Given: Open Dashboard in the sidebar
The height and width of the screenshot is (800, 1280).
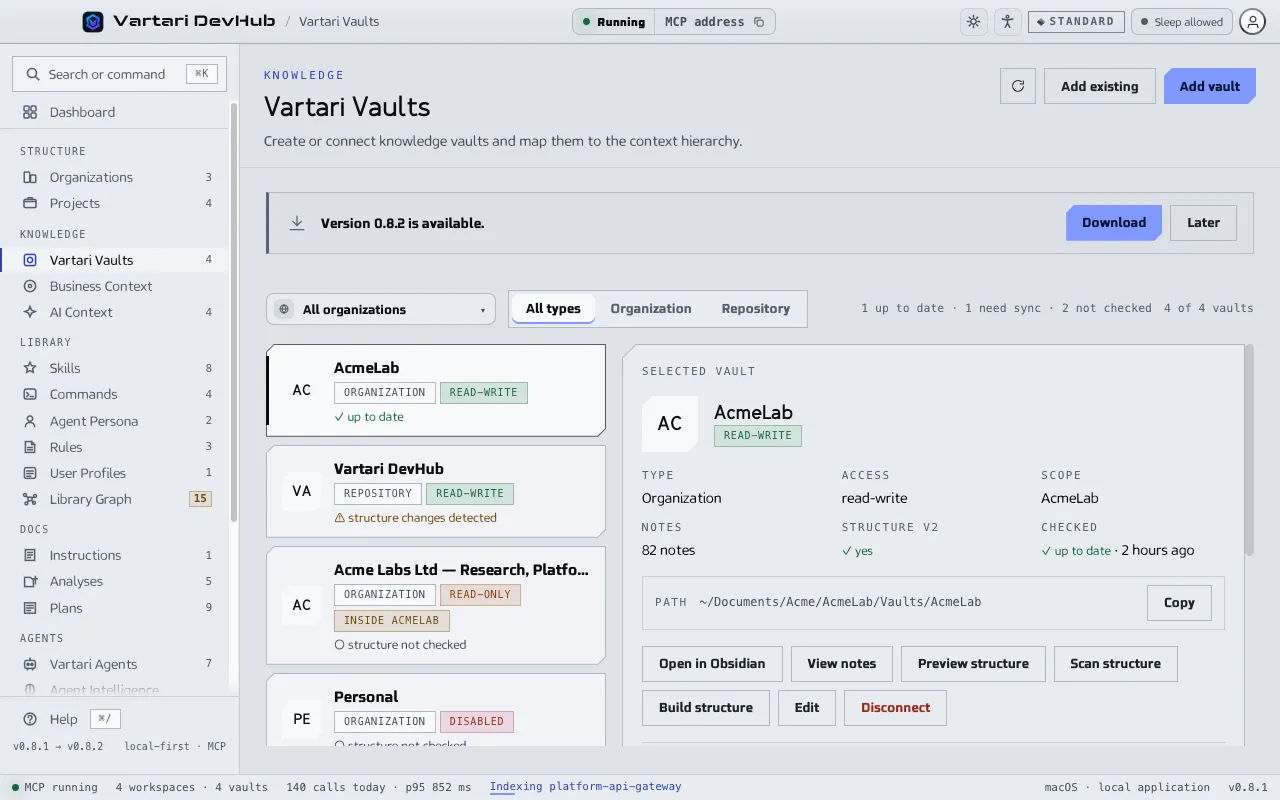Looking at the screenshot, I should [x=115, y=112].
